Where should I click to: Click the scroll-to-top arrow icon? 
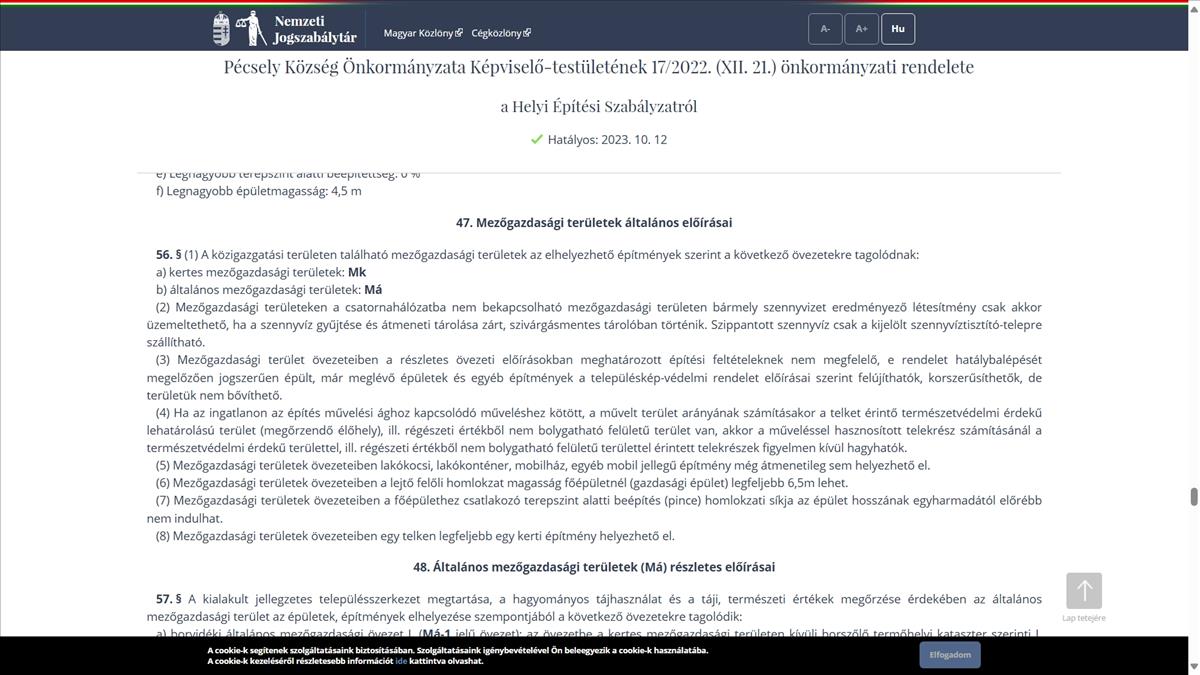(1084, 591)
